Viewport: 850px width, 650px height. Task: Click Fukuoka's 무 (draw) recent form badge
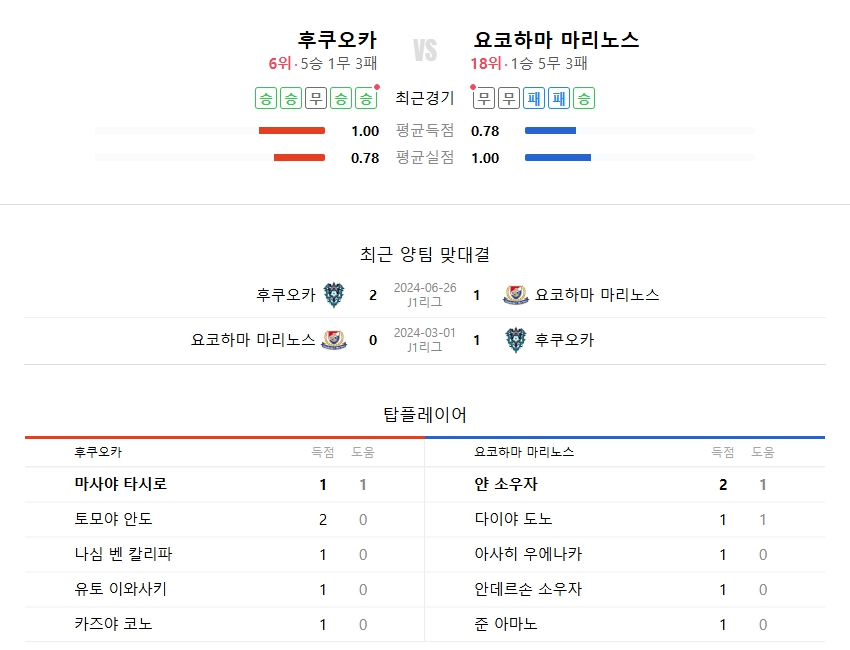point(316,98)
